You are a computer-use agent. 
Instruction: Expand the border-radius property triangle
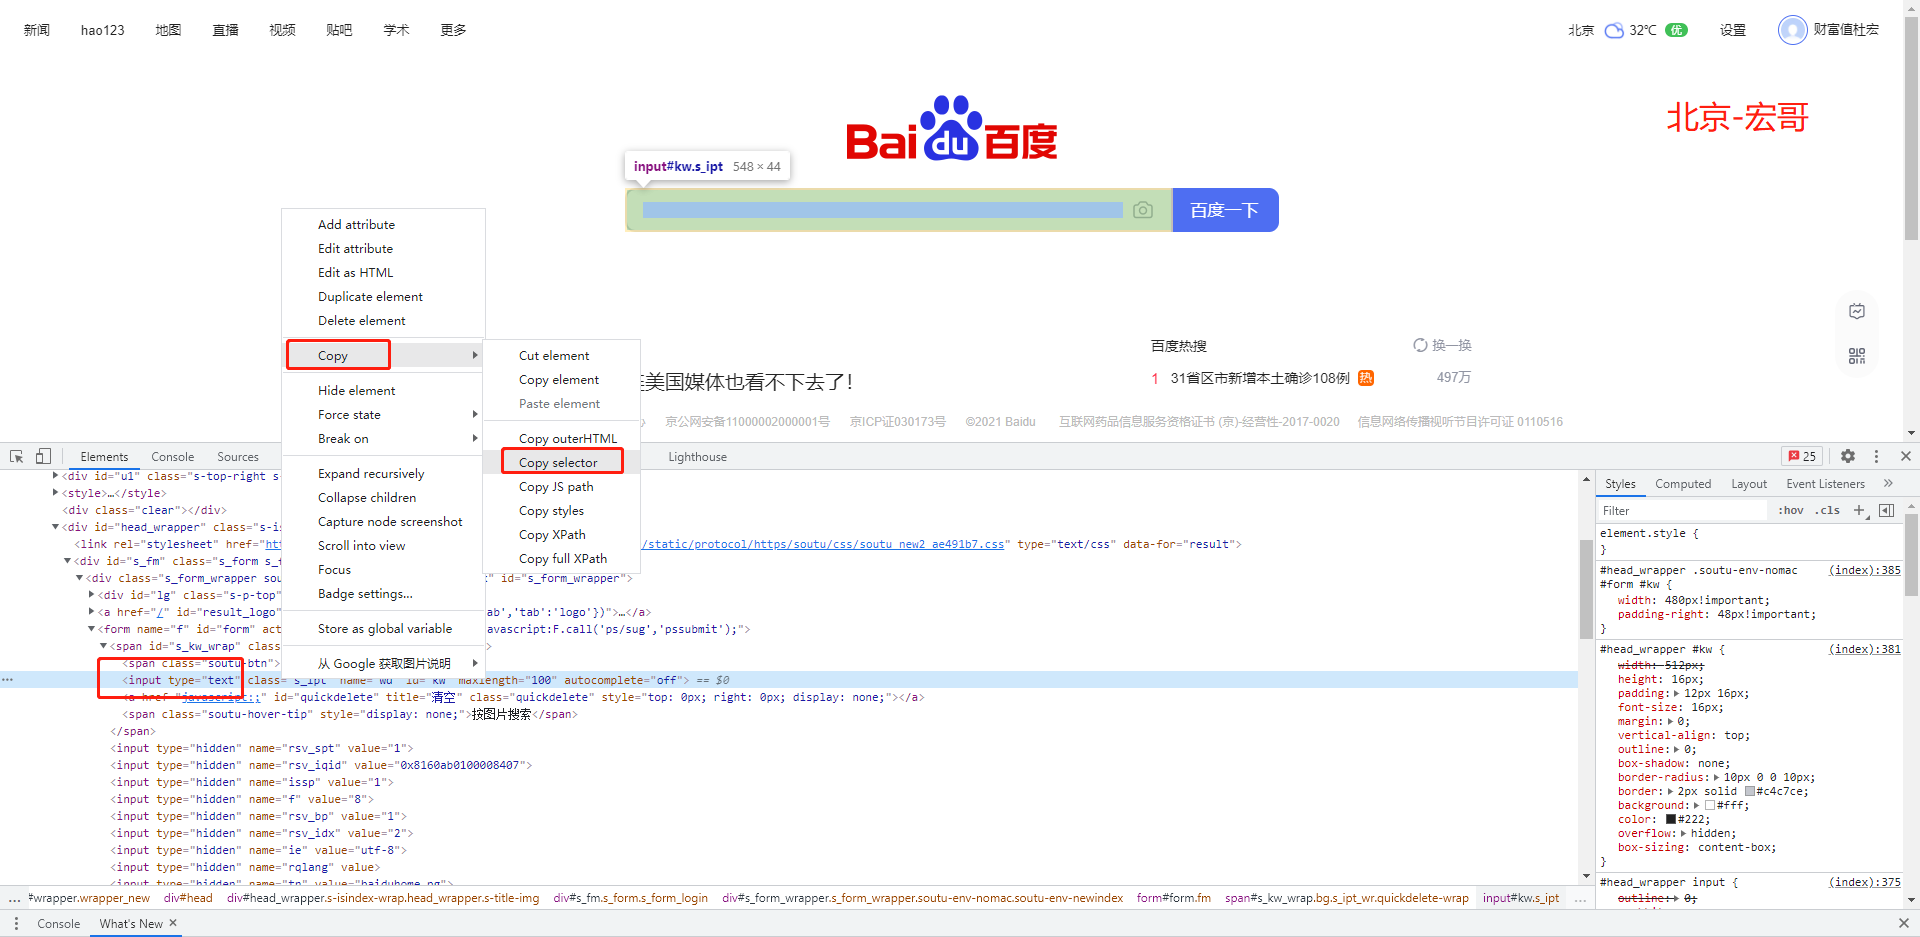pyautogui.click(x=1716, y=777)
